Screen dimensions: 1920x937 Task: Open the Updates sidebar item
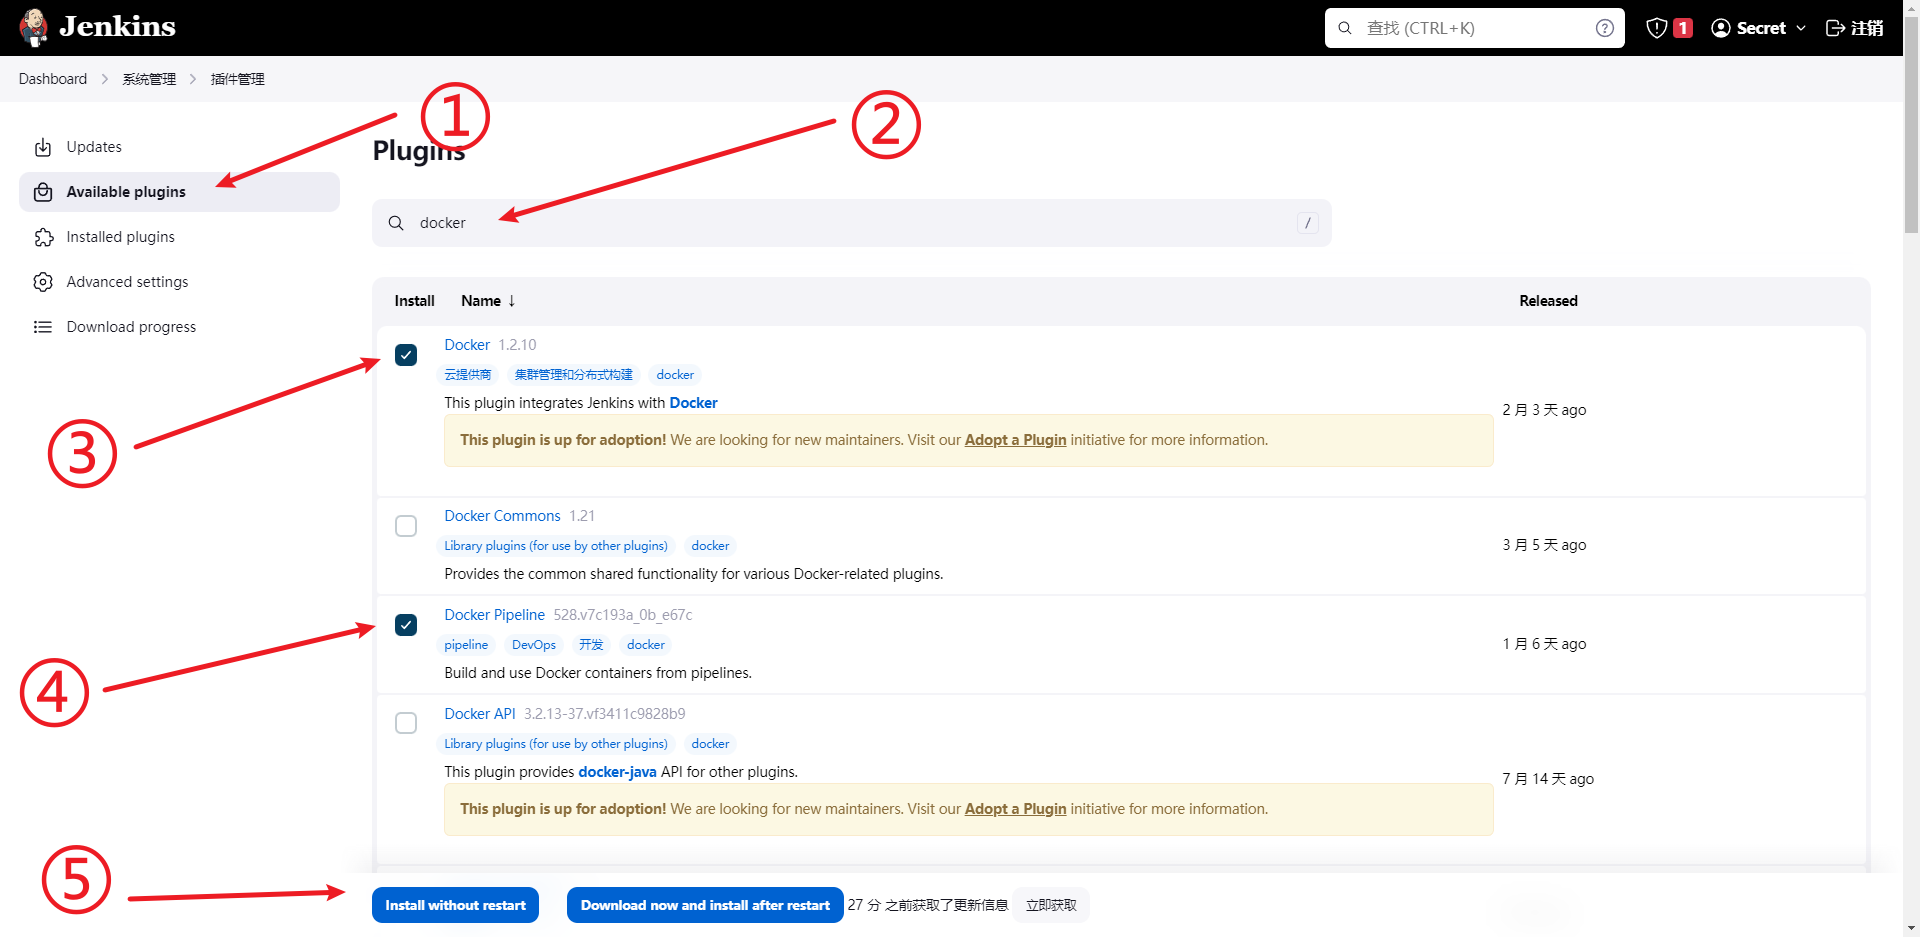179,147
